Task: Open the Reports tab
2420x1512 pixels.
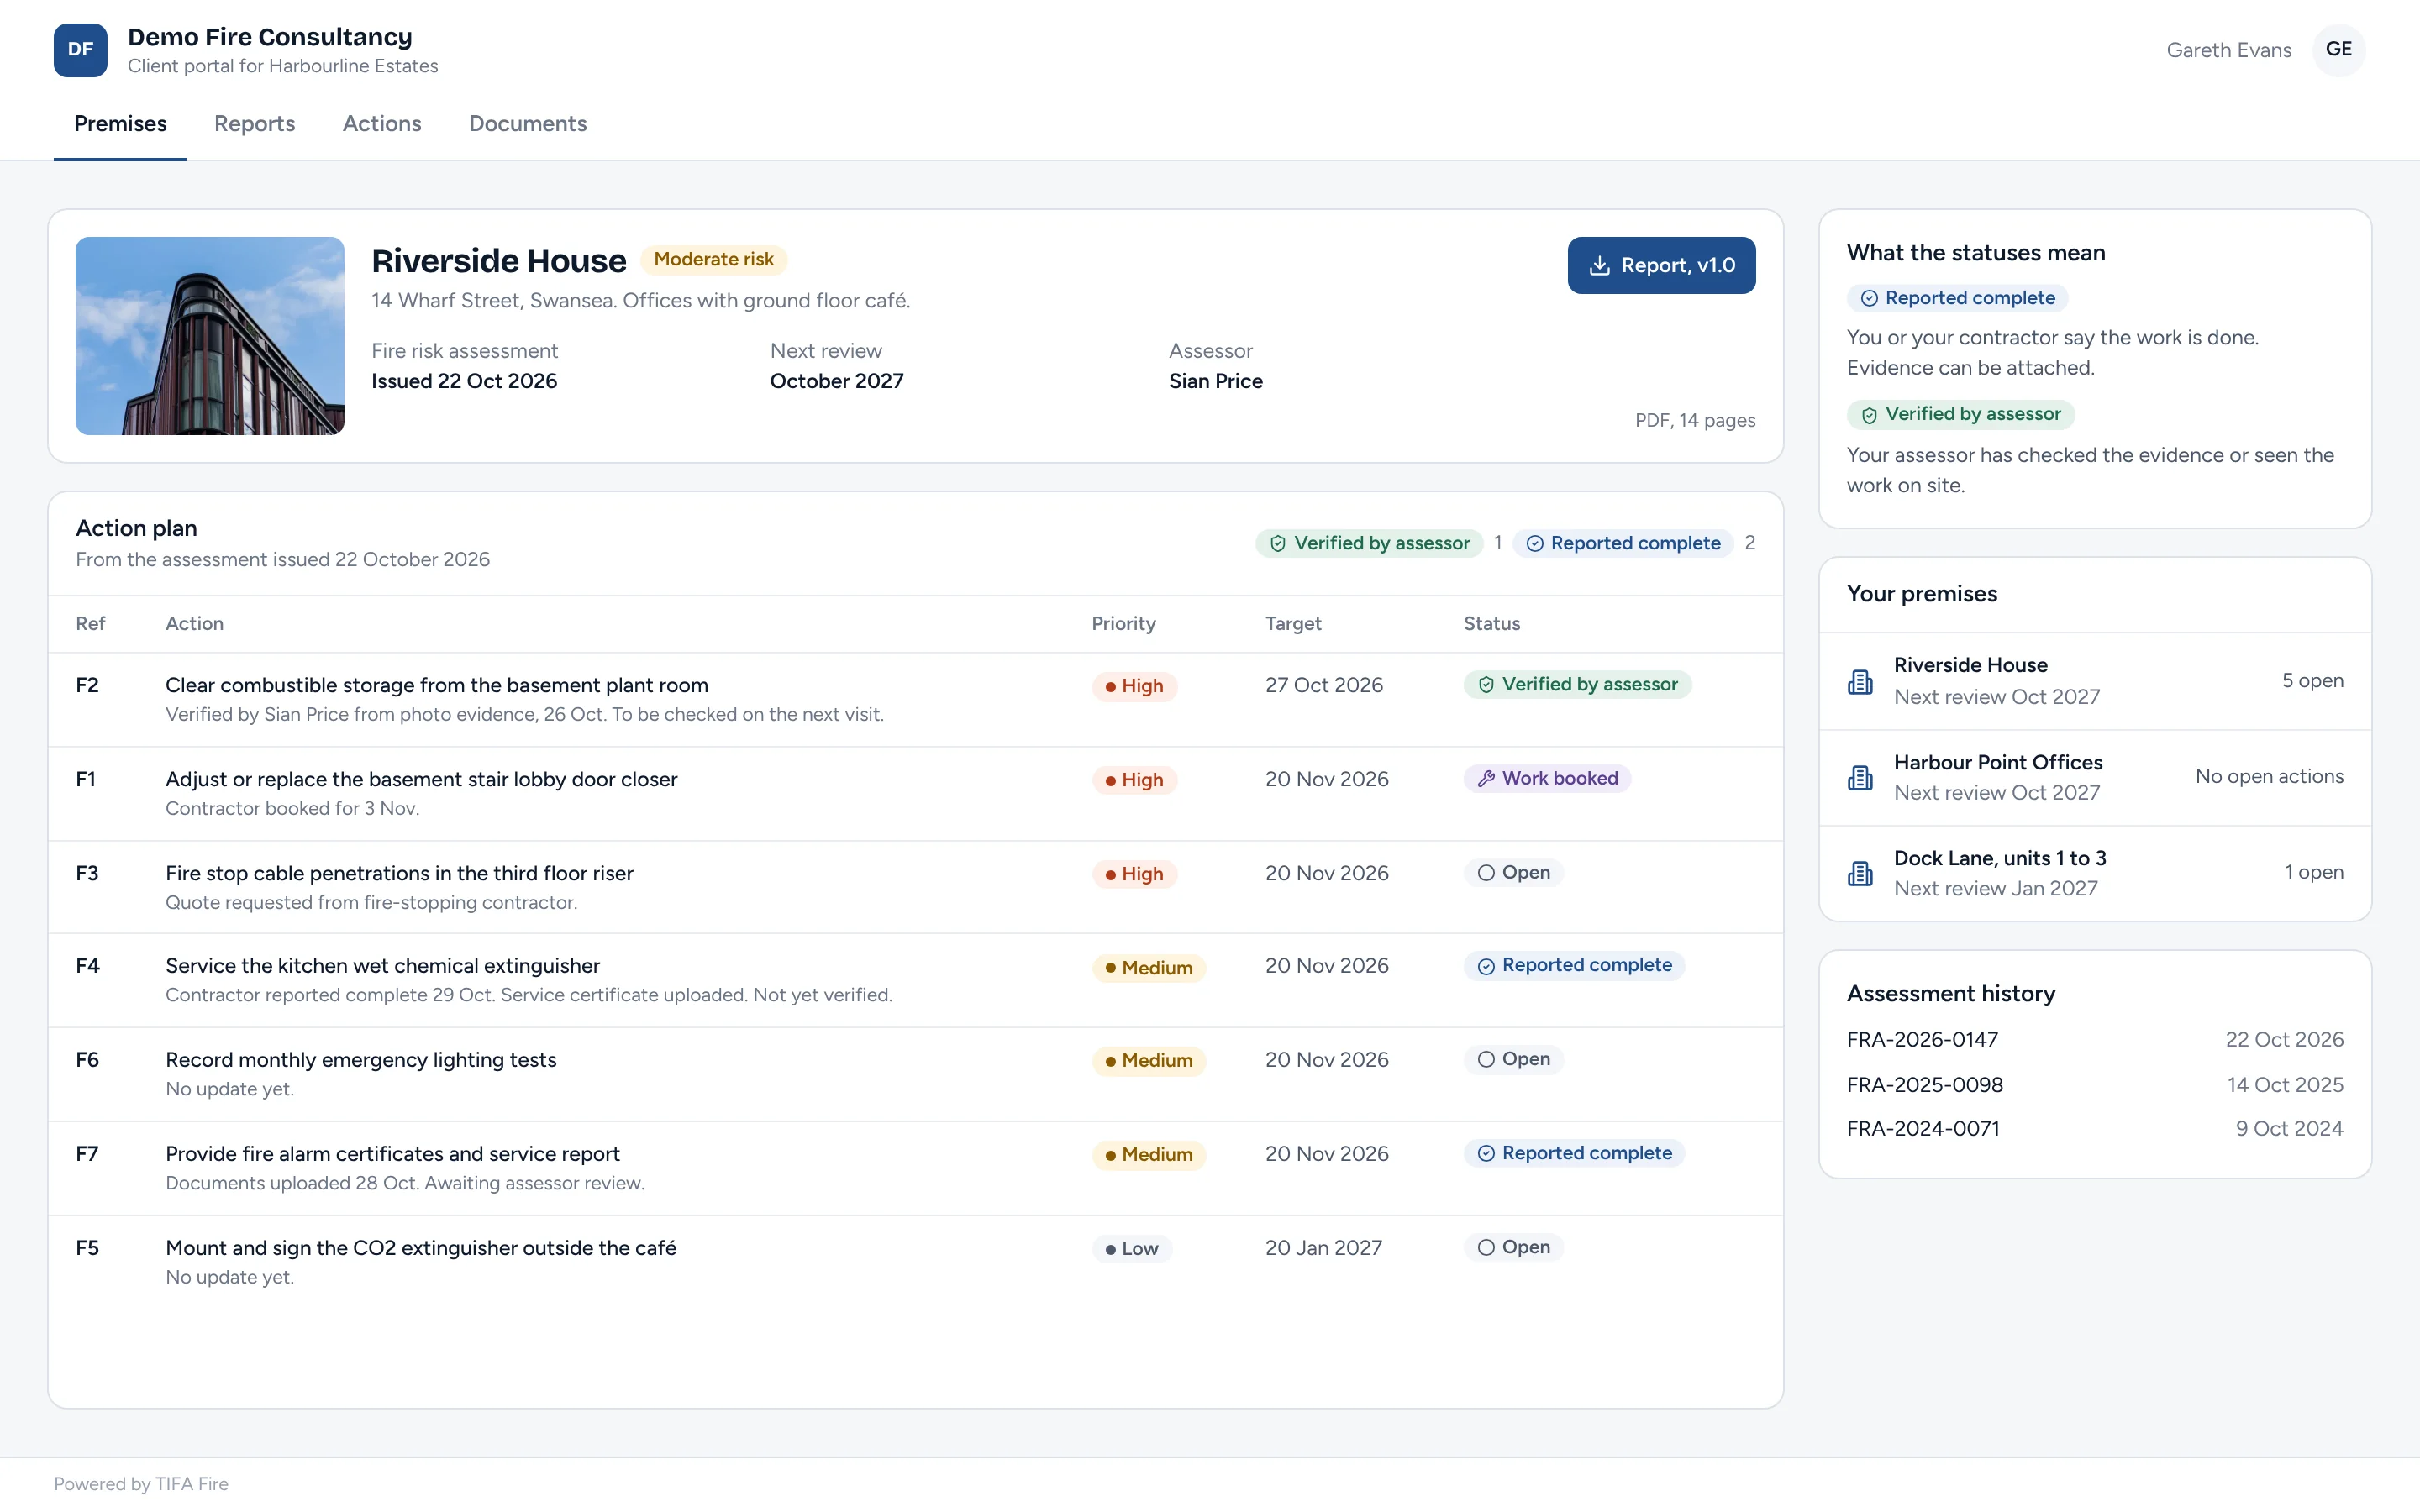Action: (254, 124)
